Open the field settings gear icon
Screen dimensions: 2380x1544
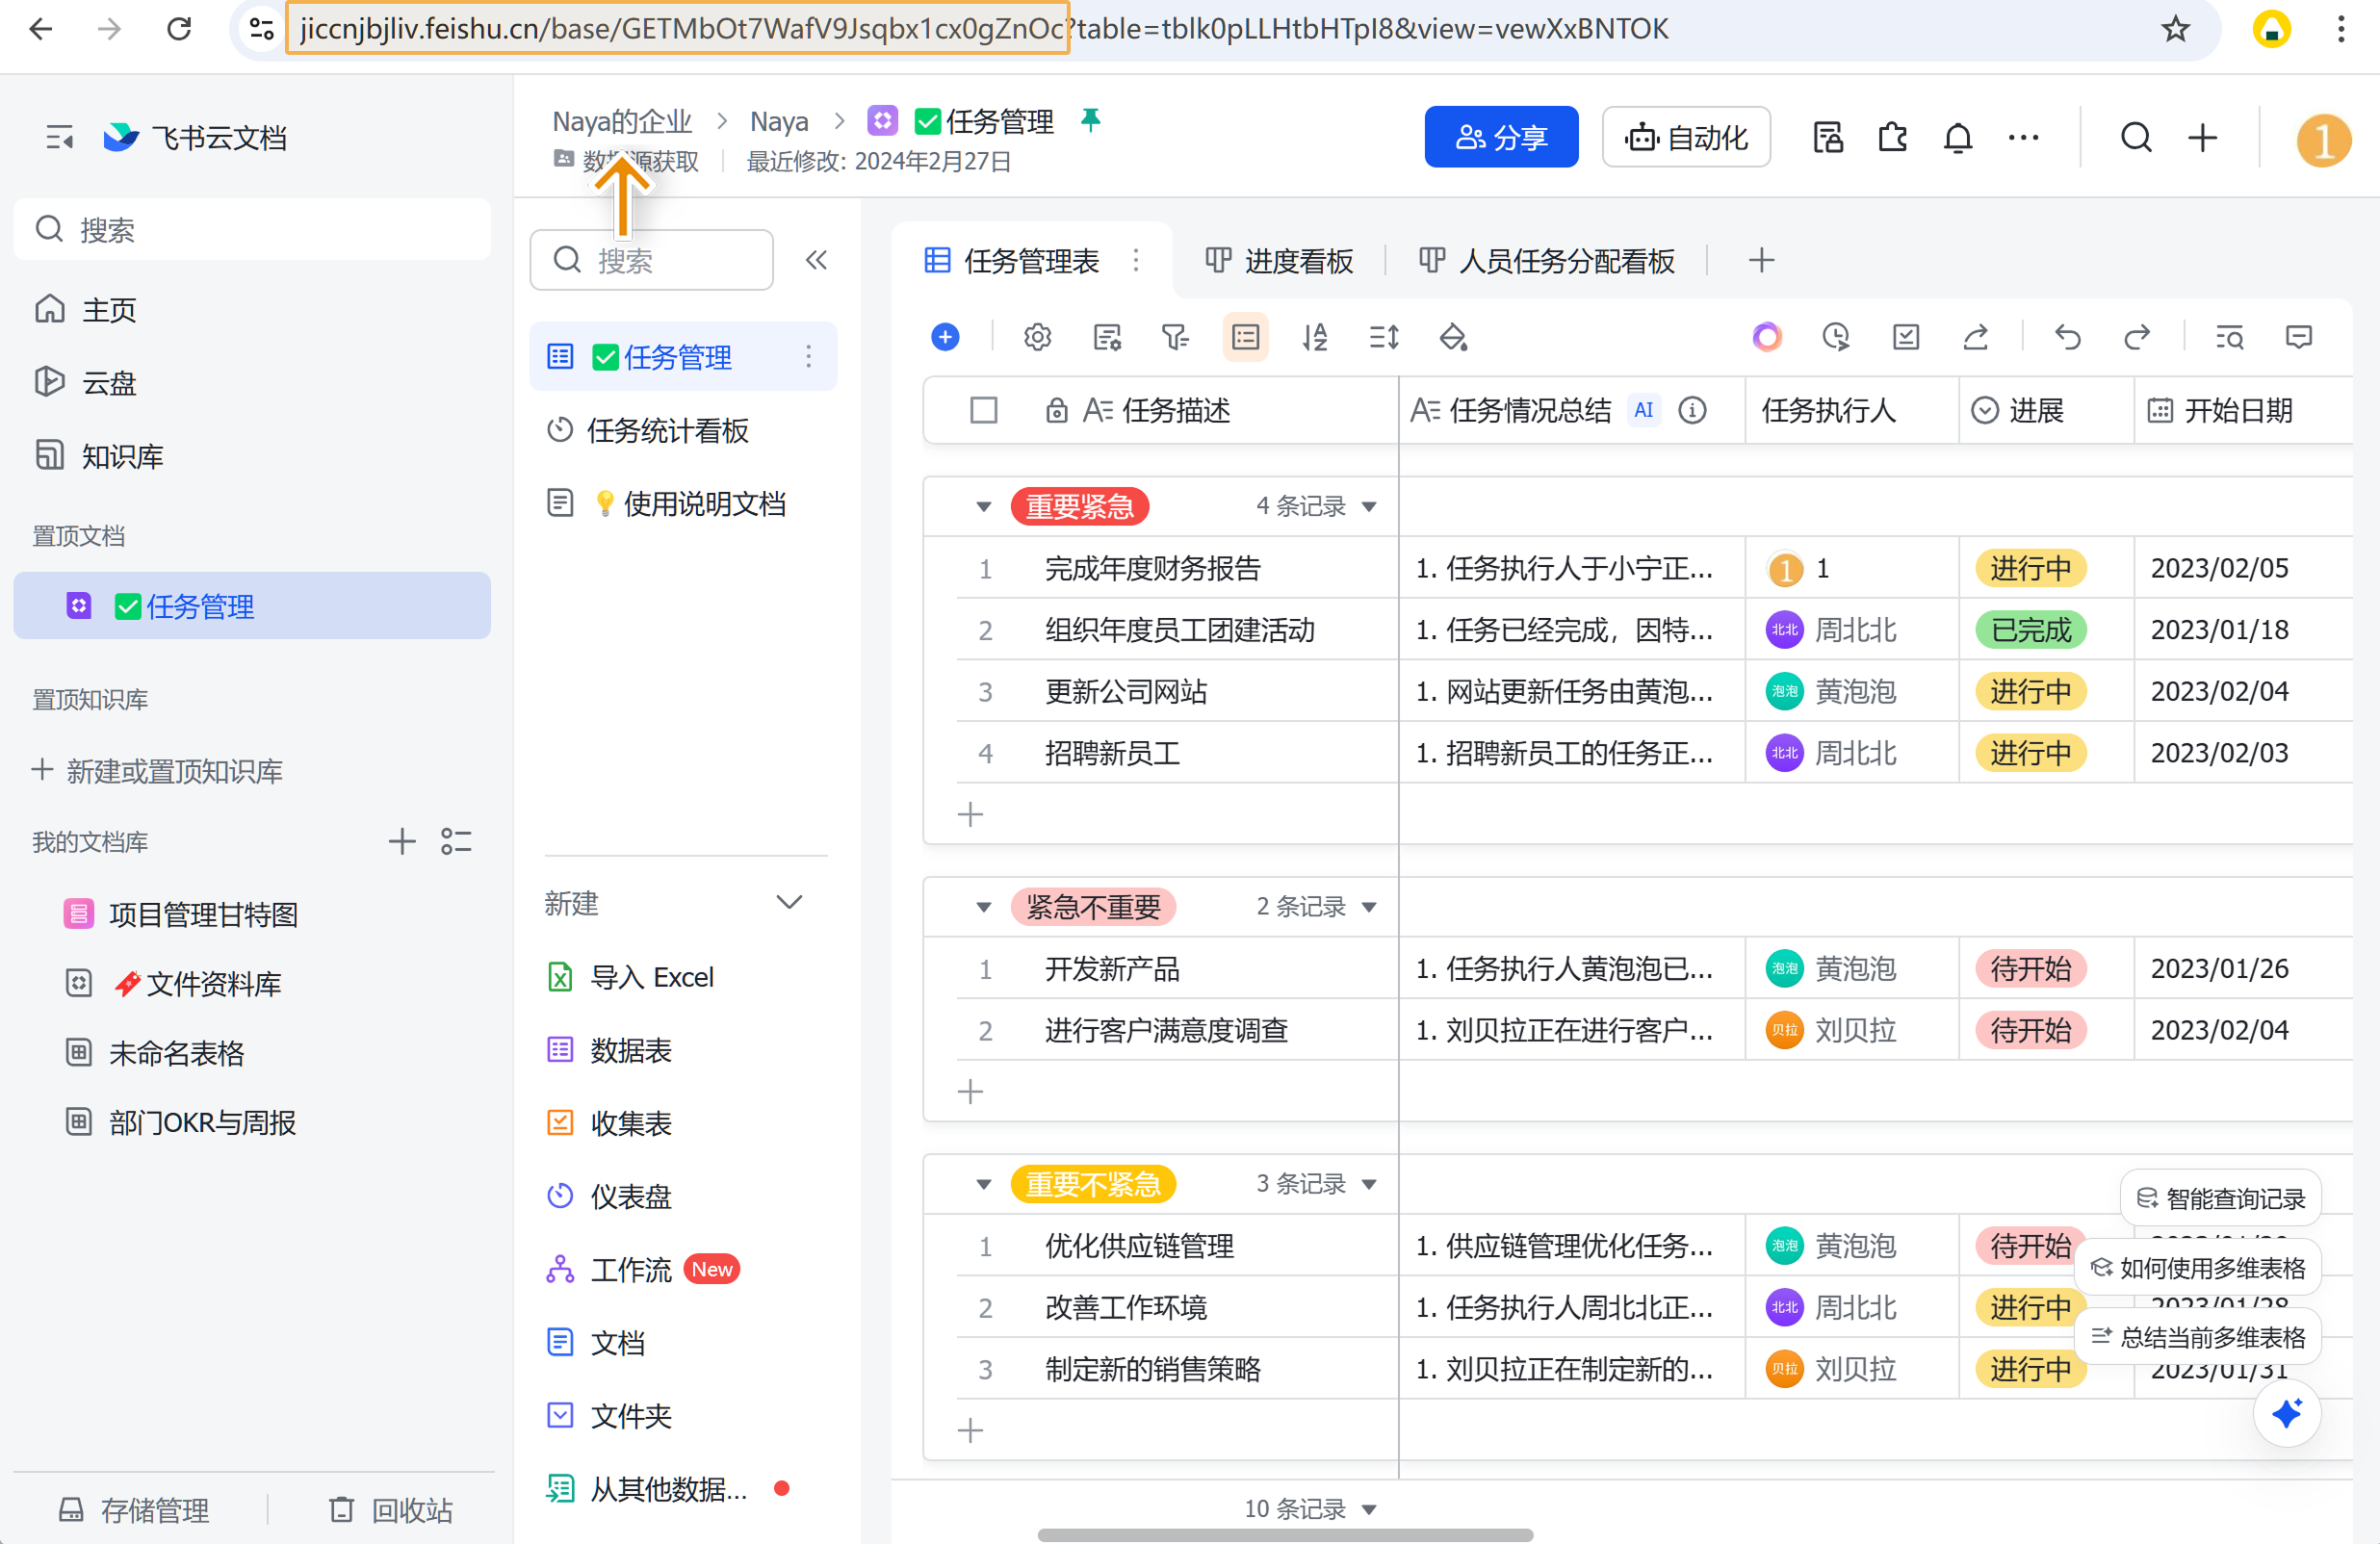point(1037,337)
